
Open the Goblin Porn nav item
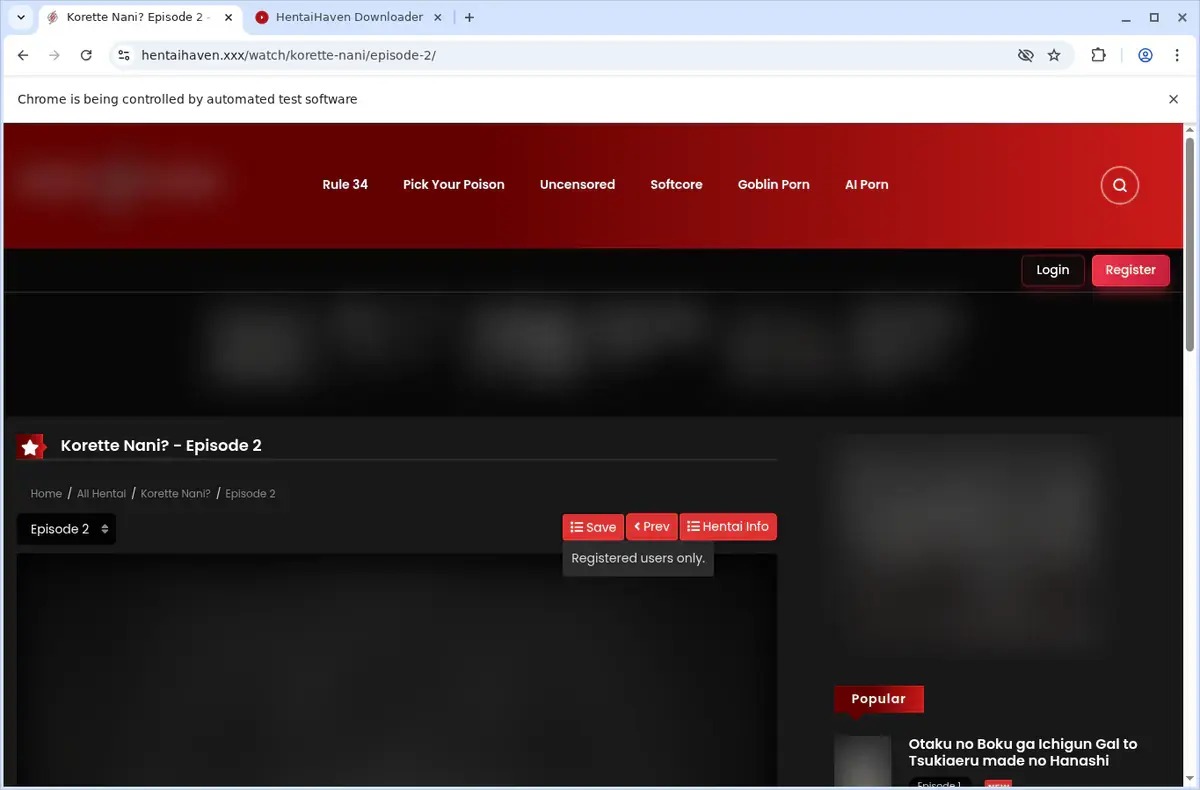(774, 185)
